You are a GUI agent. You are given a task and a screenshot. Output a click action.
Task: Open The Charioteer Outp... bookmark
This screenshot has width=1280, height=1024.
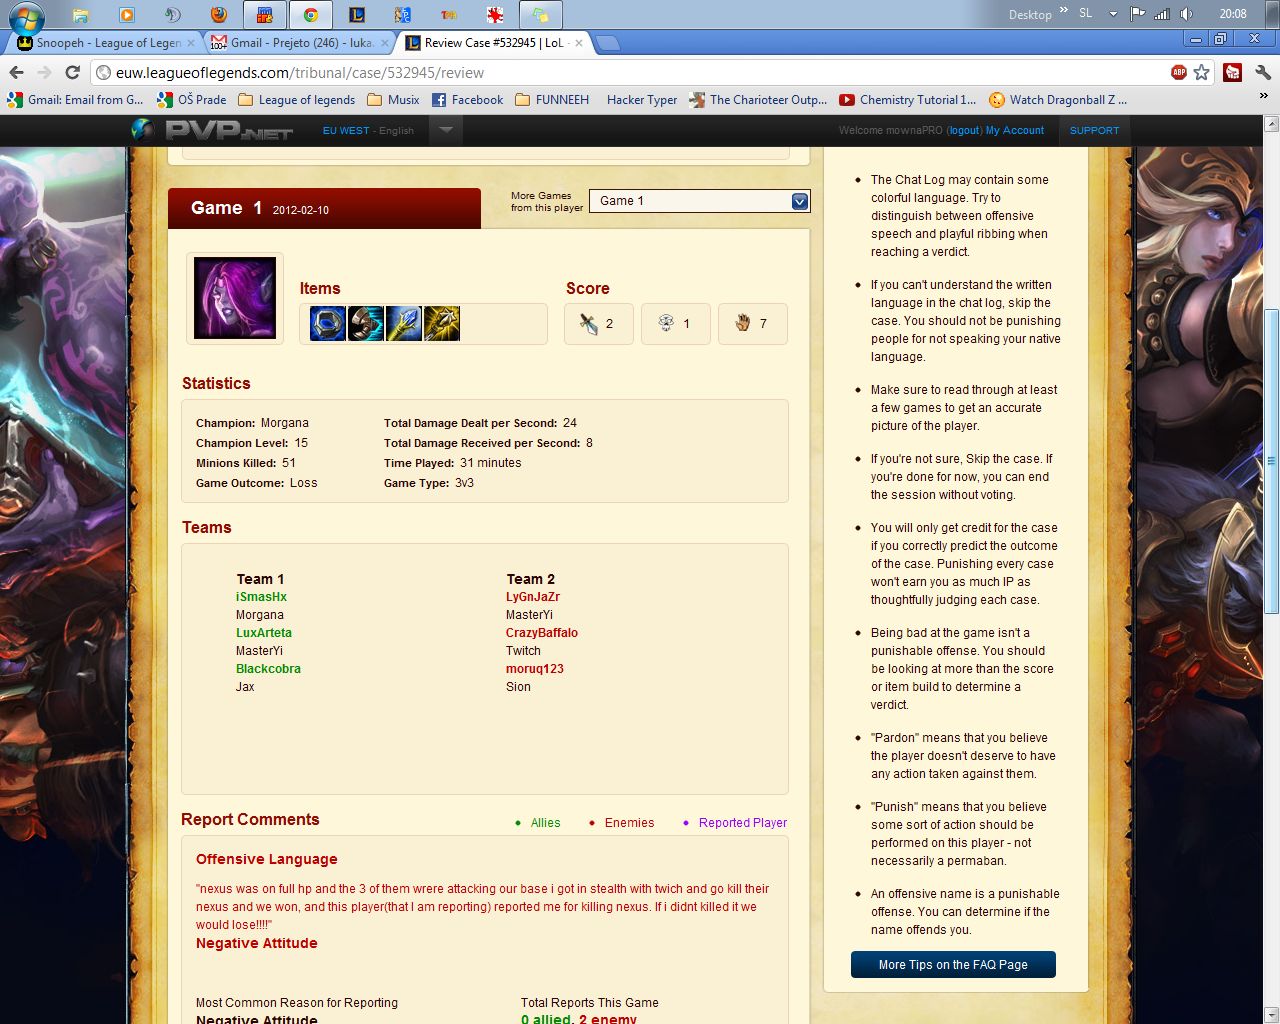click(759, 100)
